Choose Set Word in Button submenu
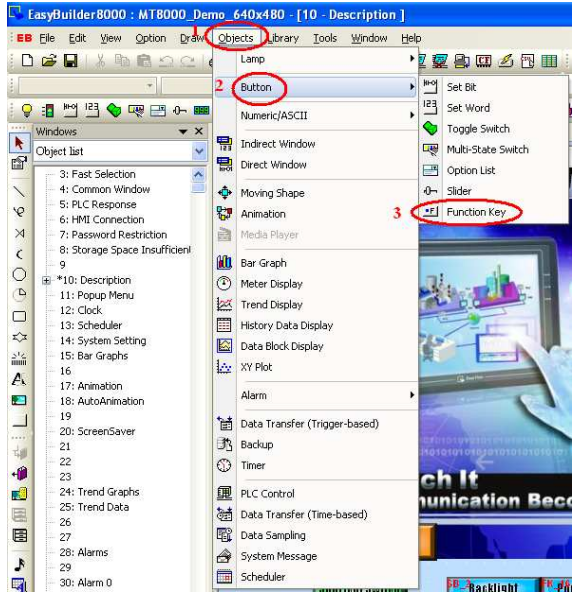577x595 pixels. (x=494, y=108)
